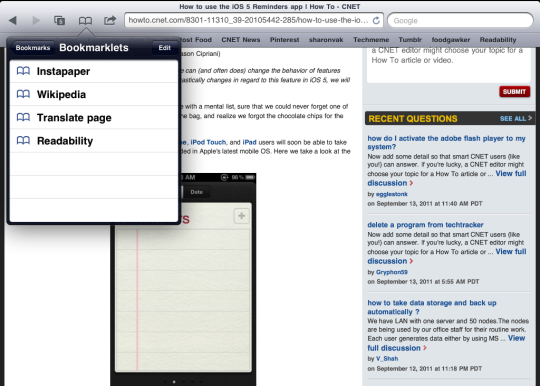Open the CNET News bookmark
Screen dimensions: 540x386
click(x=241, y=40)
